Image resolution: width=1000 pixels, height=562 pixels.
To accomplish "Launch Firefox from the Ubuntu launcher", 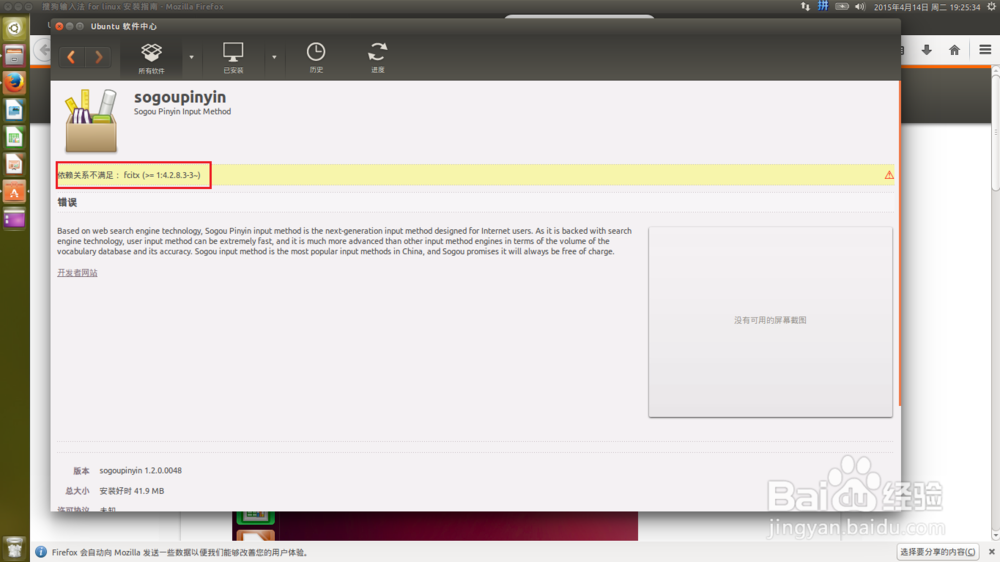I will (x=14, y=83).
